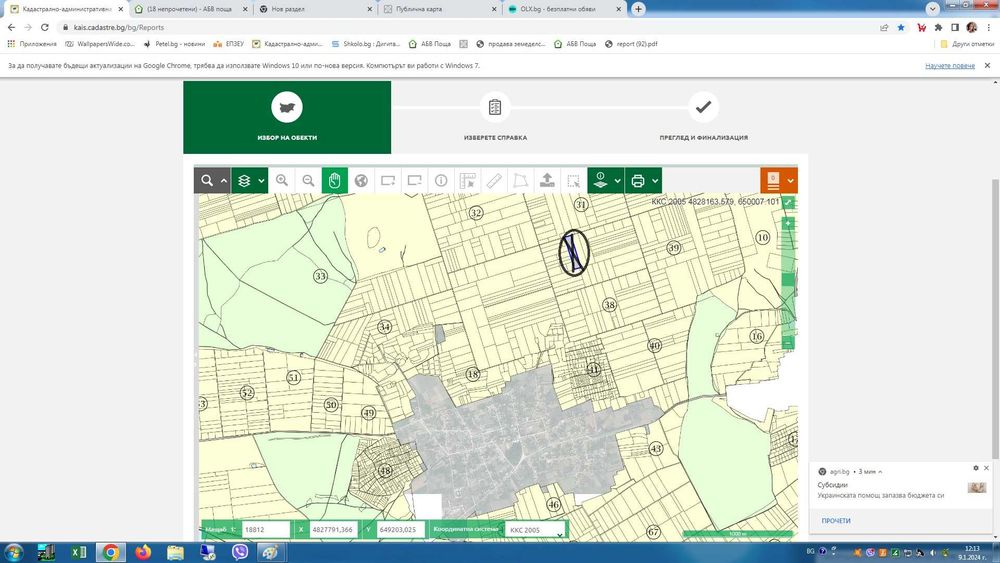Pick the ruler measure distance tool
This screenshot has height=563, width=1000.
pyautogui.click(x=494, y=181)
